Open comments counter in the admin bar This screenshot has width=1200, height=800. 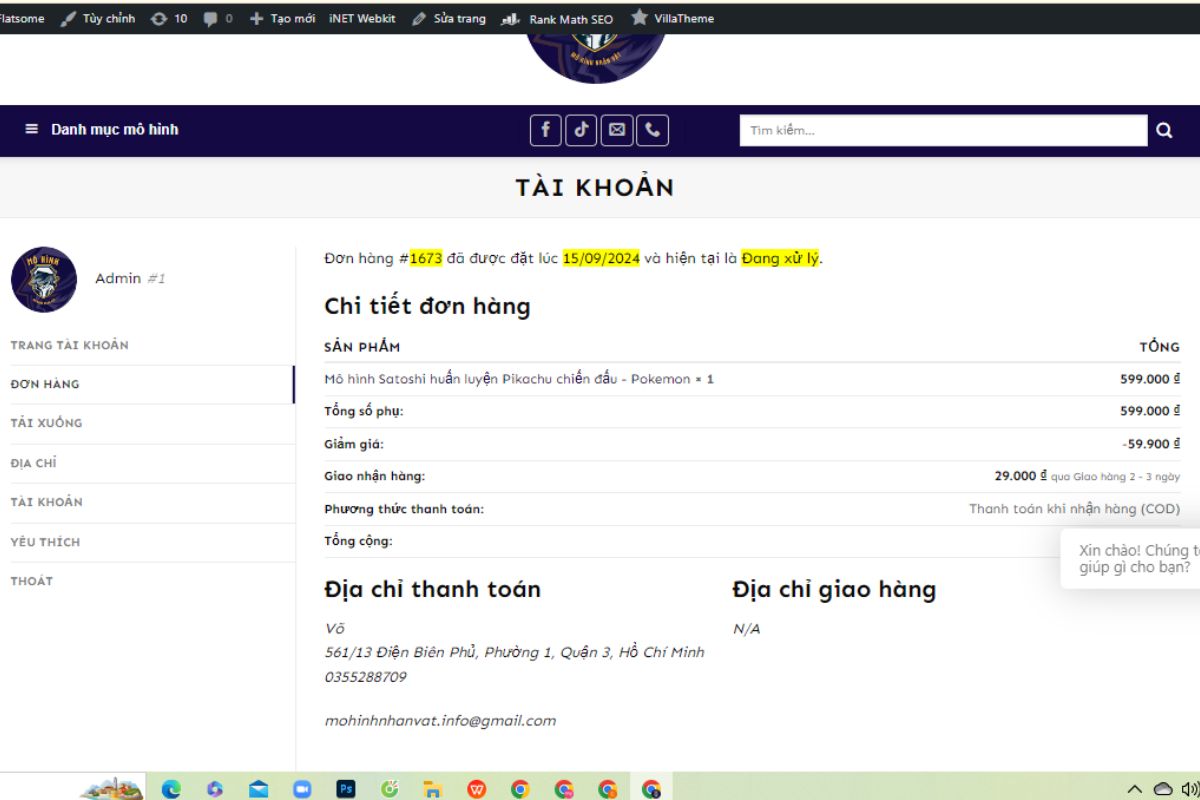tap(218, 18)
